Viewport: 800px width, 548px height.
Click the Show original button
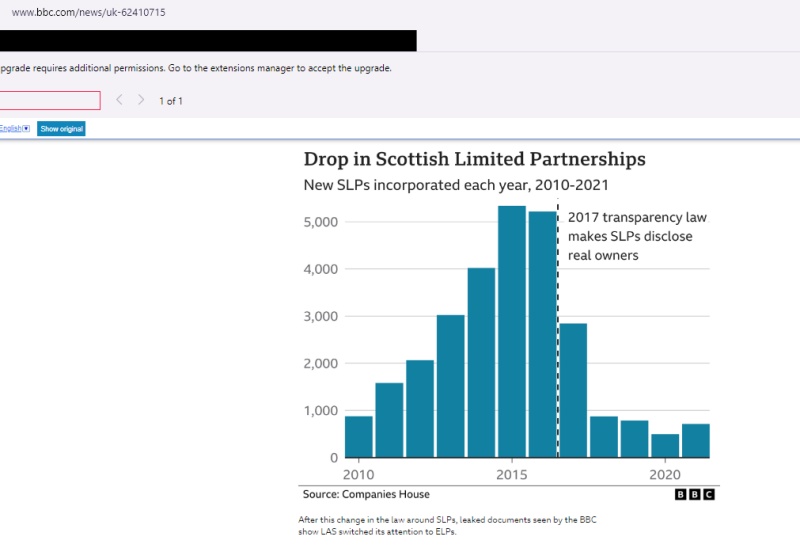pos(61,129)
